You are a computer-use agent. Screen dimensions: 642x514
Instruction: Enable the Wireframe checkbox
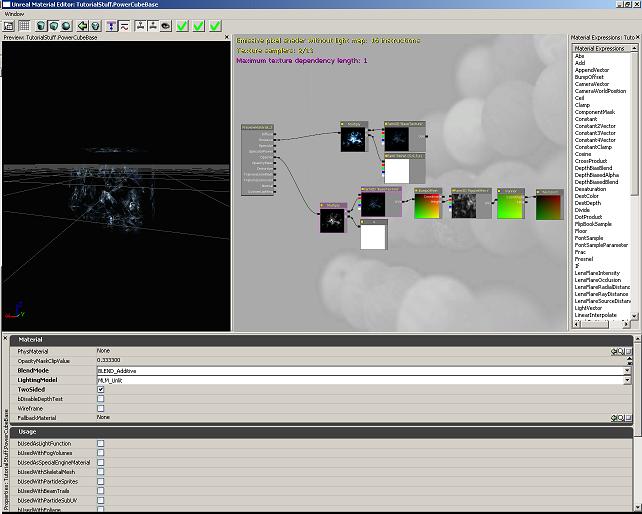101,408
